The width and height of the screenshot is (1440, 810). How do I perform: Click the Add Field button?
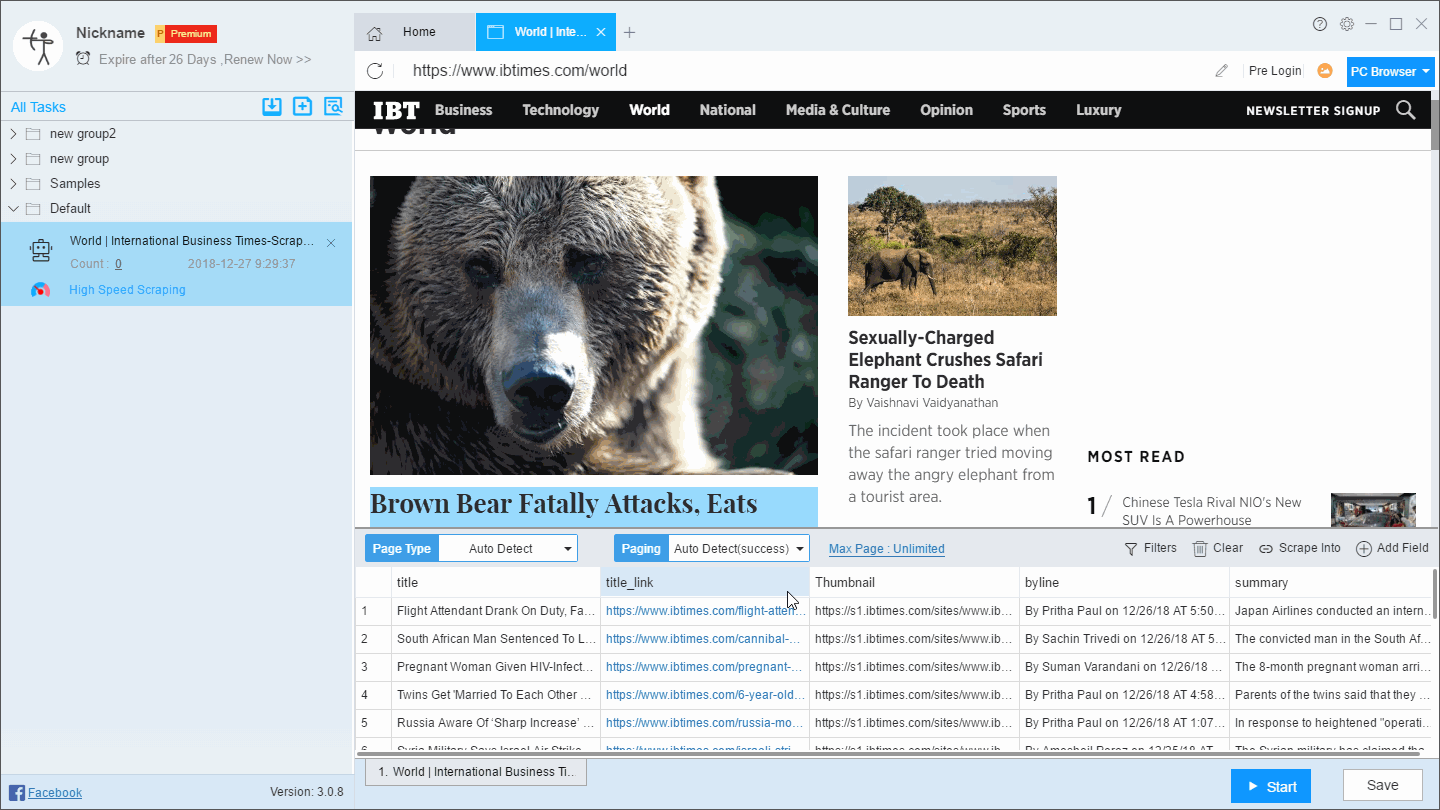point(1392,548)
